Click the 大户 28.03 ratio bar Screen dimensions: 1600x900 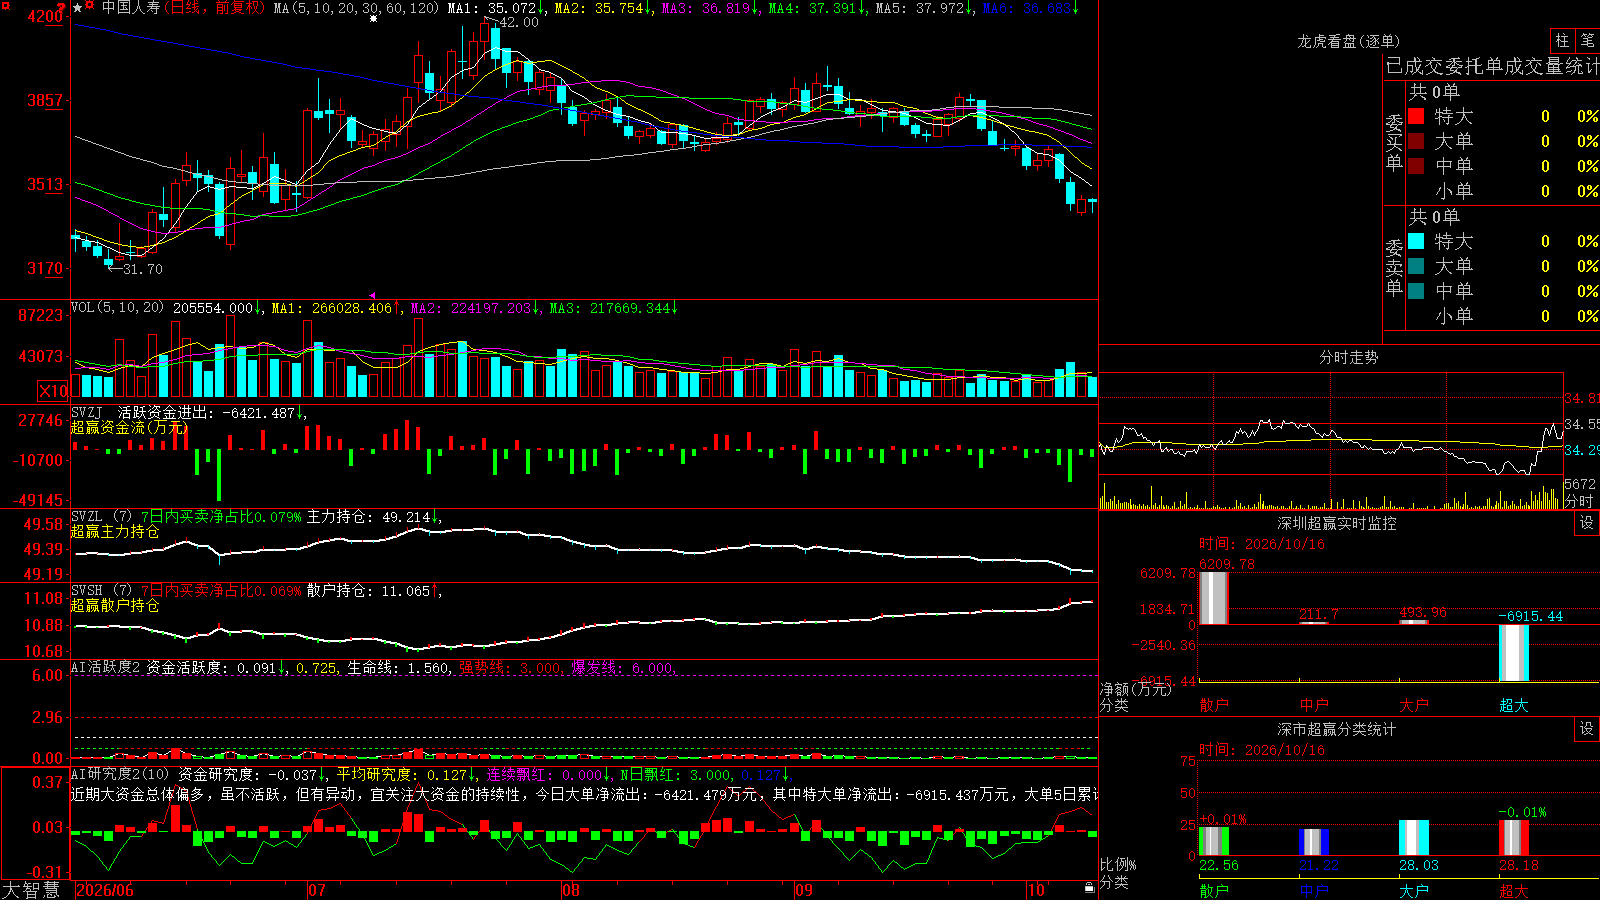tap(1414, 838)
